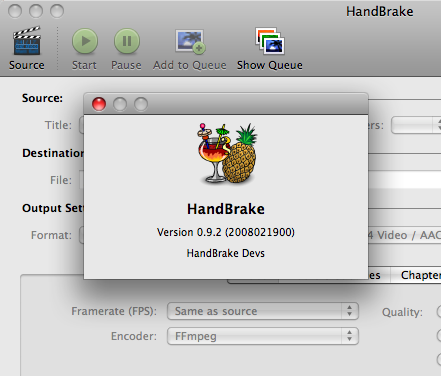Click the Encoder label
The image size is (441, 376).
pyautogui.click(x=134, y=336)
